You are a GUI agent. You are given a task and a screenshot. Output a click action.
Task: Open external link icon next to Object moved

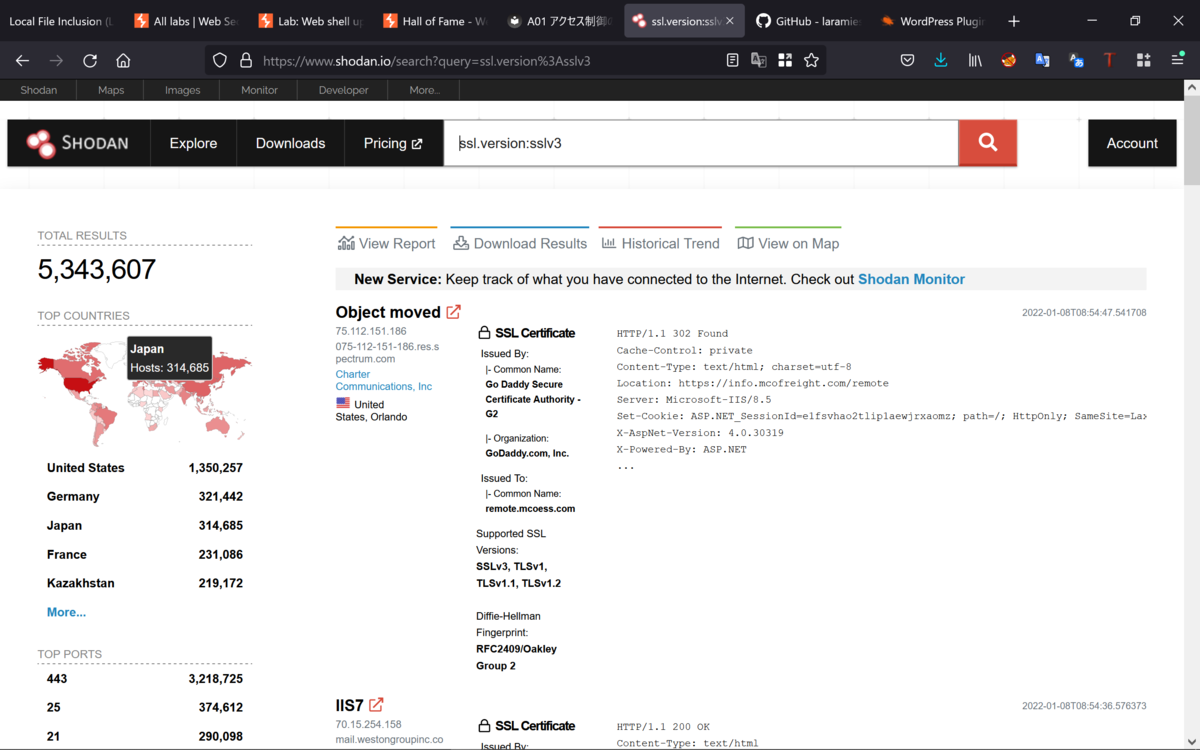click(454, 312)
